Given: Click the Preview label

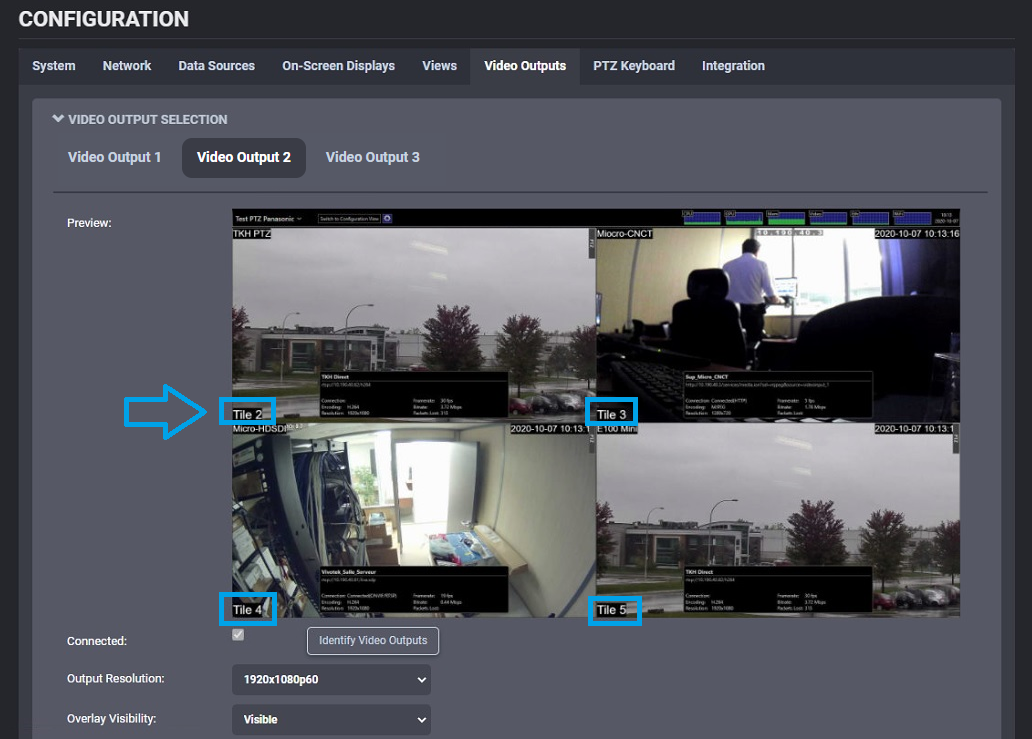Looking at the screenshot, I should pyautogui.click(x=89, y=223).
